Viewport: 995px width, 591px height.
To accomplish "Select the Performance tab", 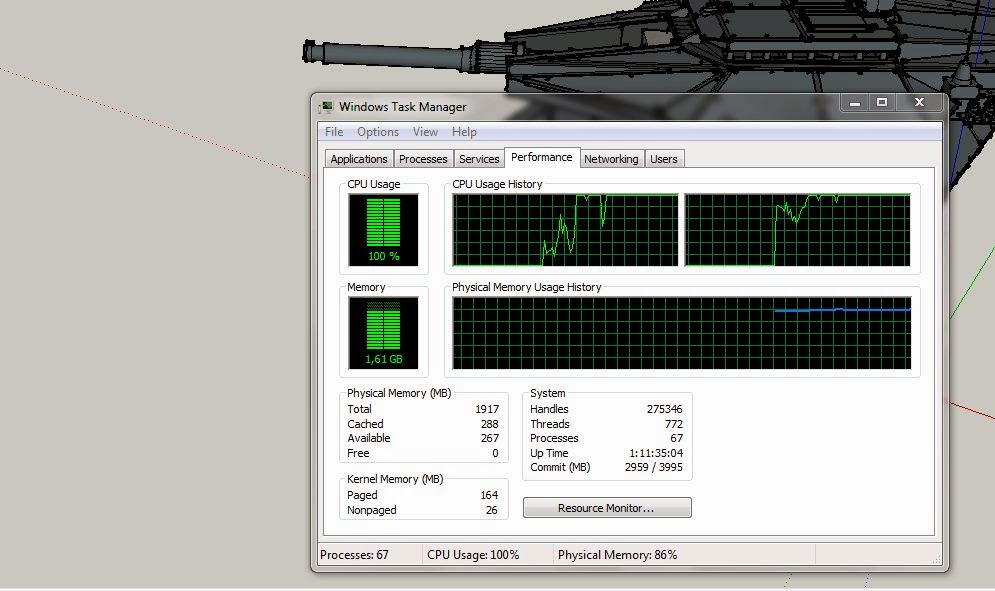I will 541,157.
